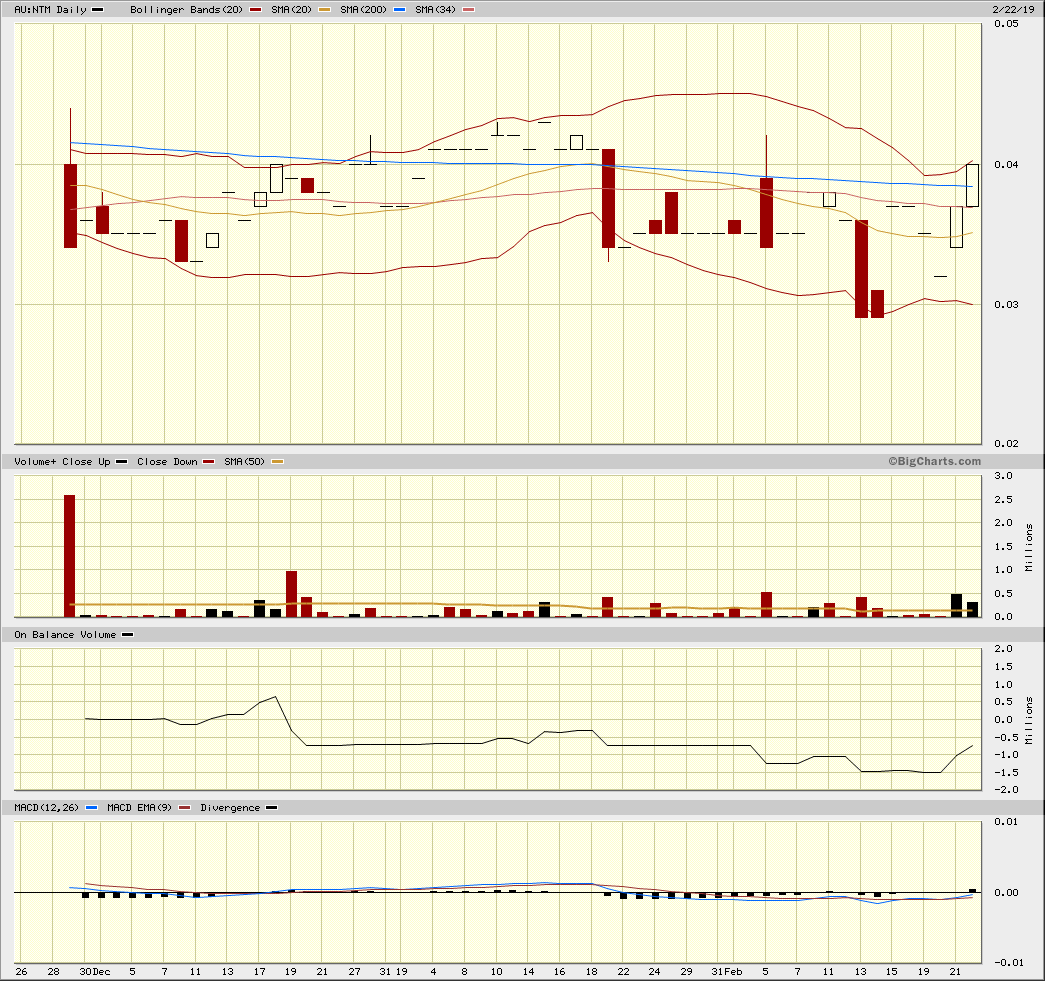This screenshot has height=981, width=1045.
Task: Click the 0.02 price axis label
Action: pyautogui.click(x=1006, y=443)
